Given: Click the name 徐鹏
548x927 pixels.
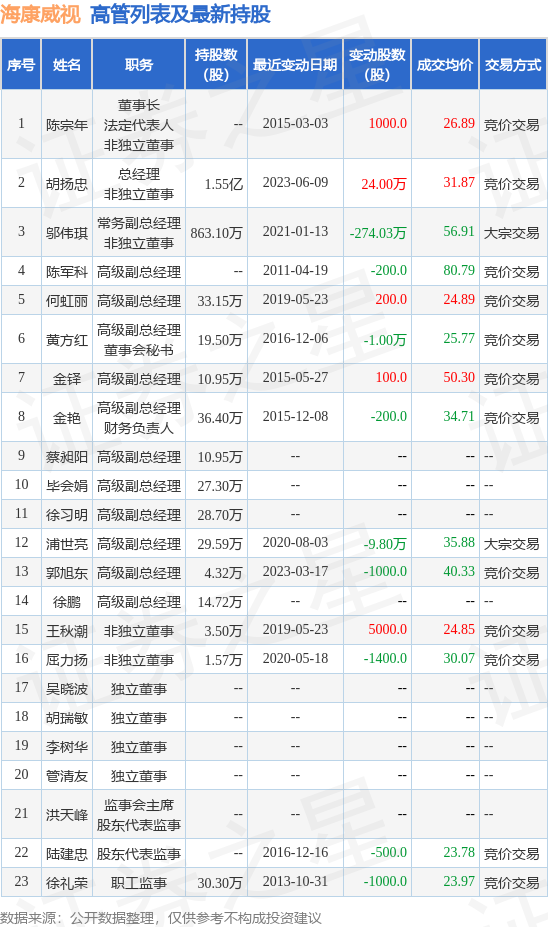Looking at the screenshot, I should tap(67, 602).
